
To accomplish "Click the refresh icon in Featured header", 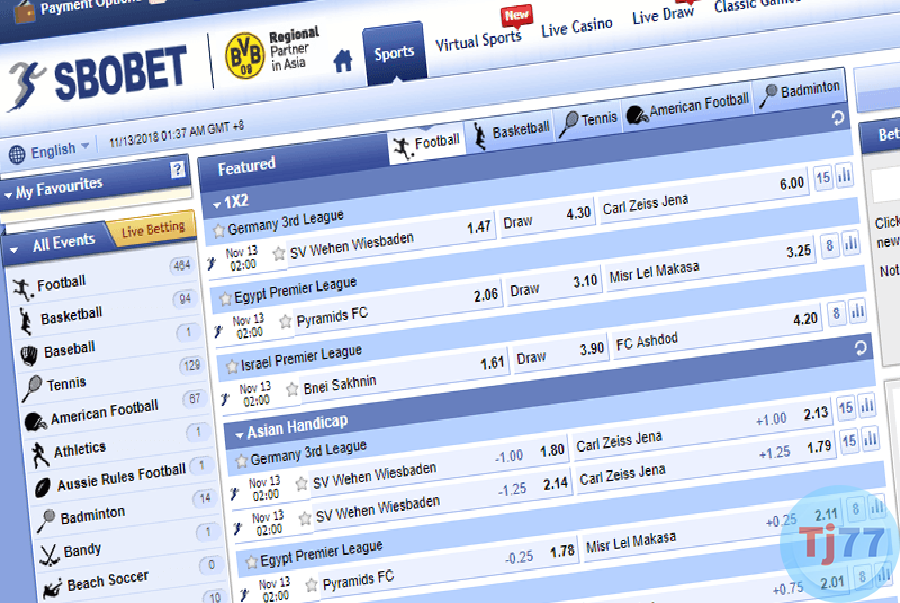I will pos(838,118).
